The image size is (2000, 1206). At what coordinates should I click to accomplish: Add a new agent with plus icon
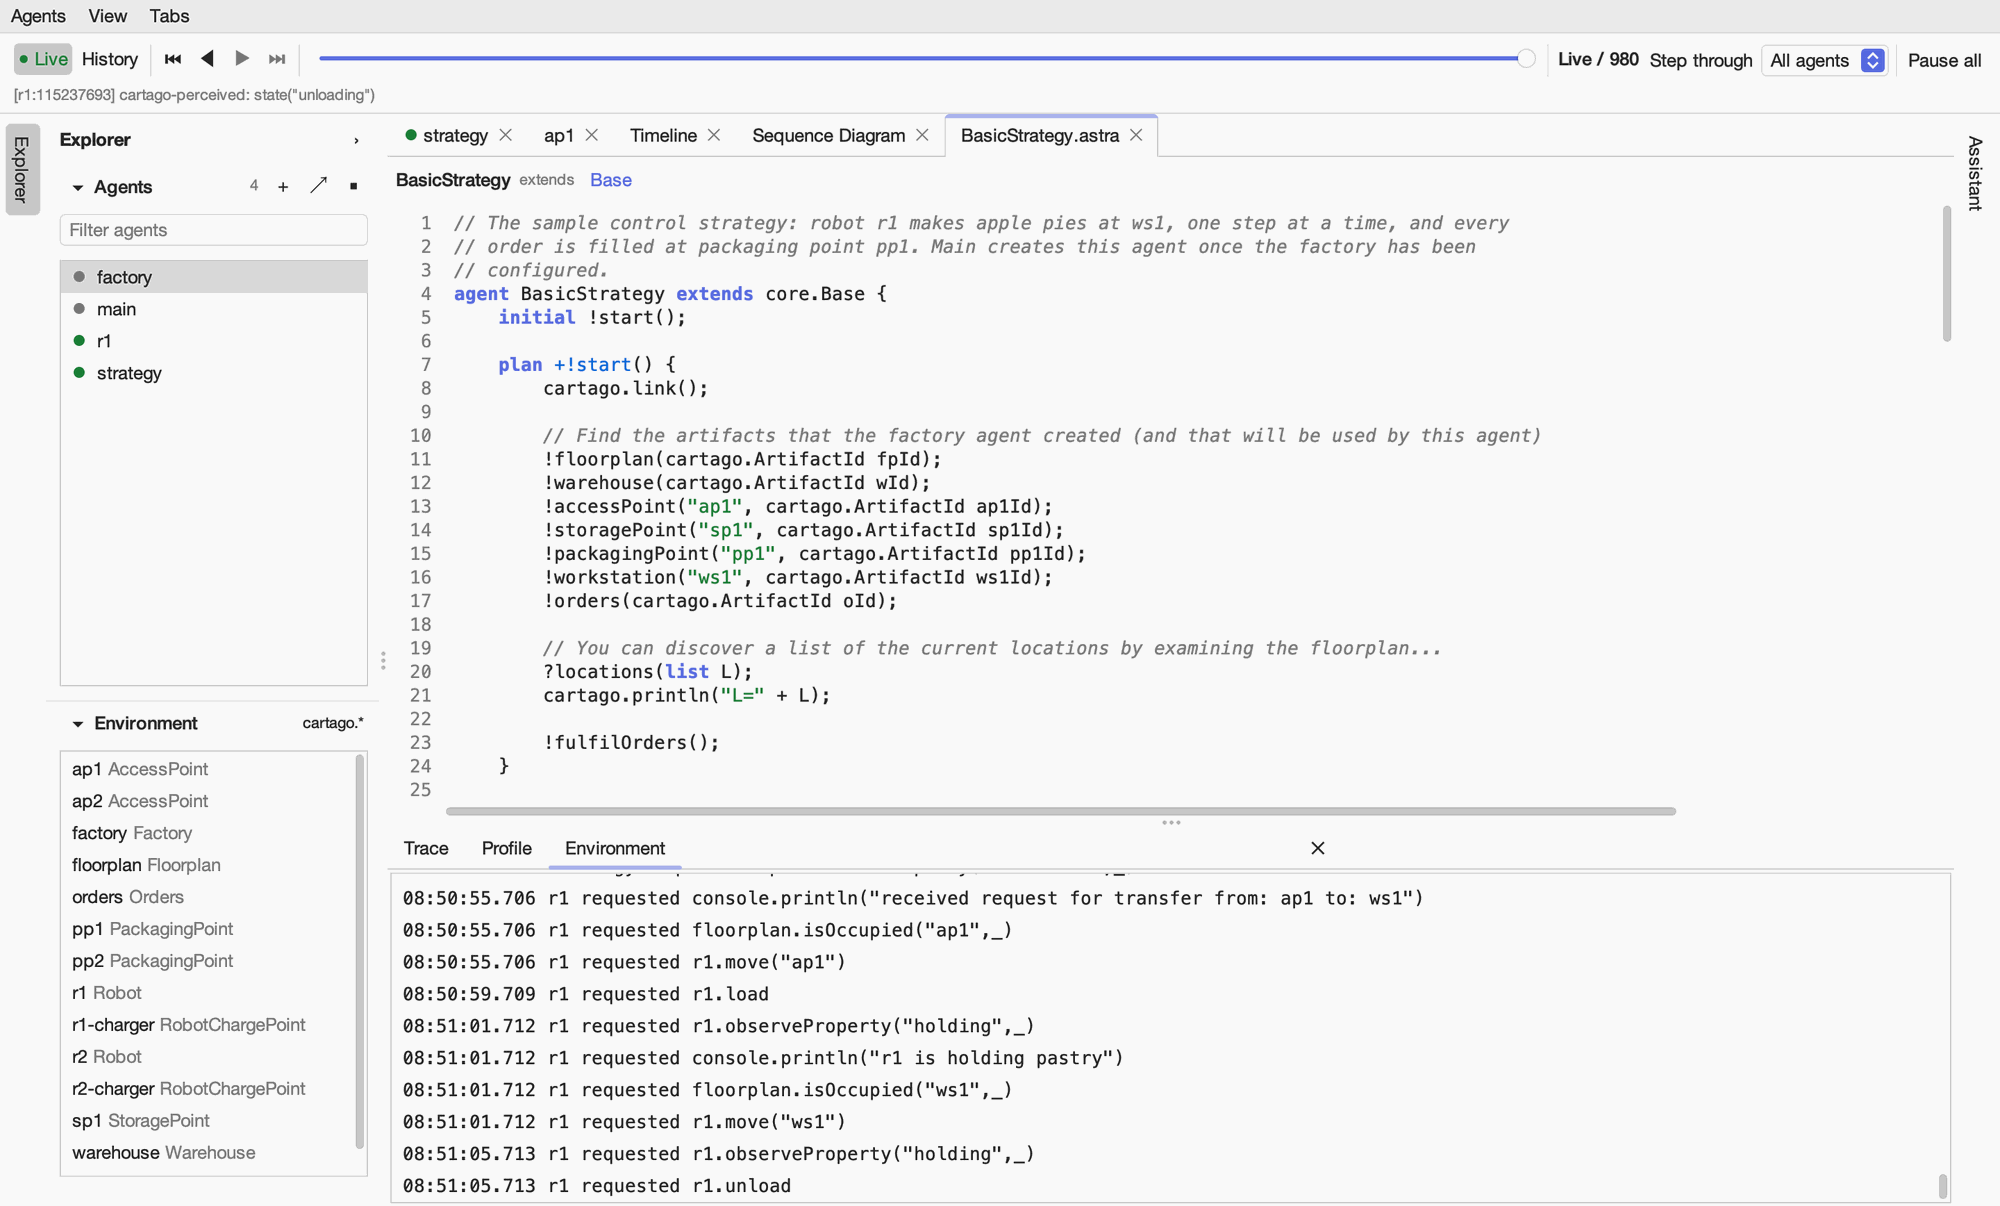click(283, 187)
